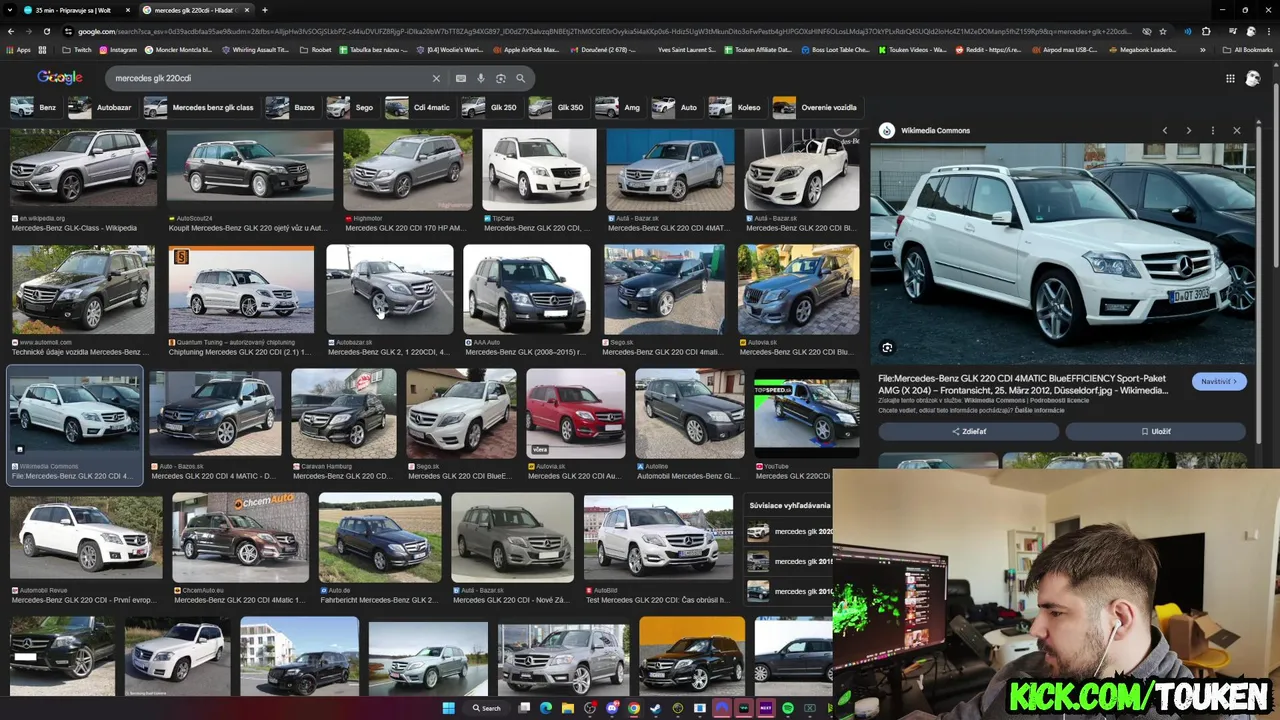
Task: Open All Bookmarks folder
Action: 1247,49
